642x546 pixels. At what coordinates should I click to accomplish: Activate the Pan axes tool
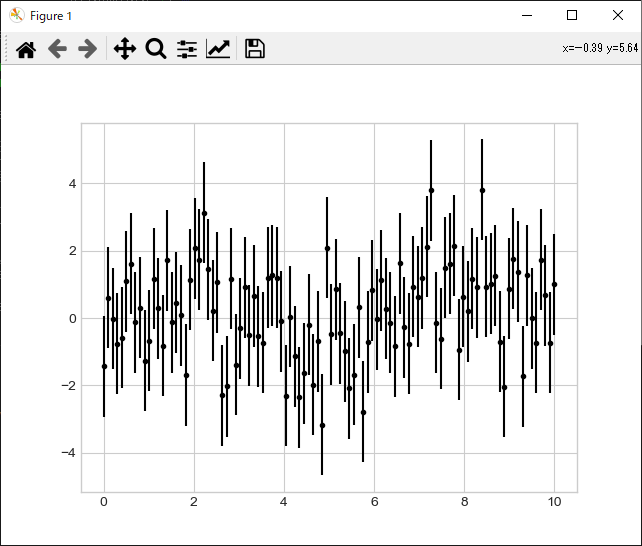click(x=125, y=49)
